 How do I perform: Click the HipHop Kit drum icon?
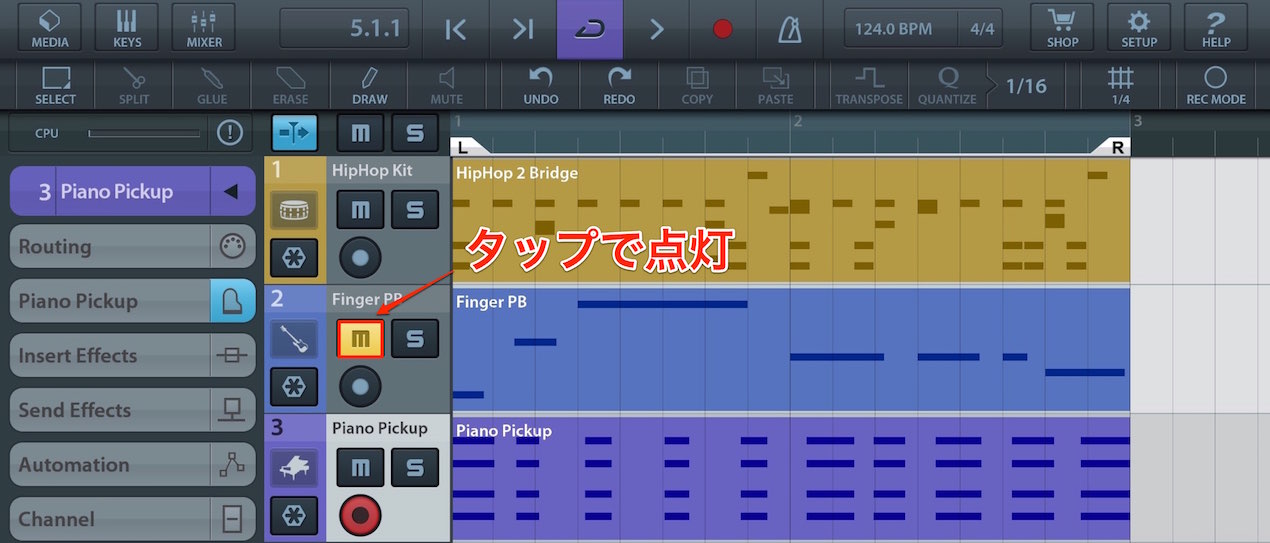(294, 210)
